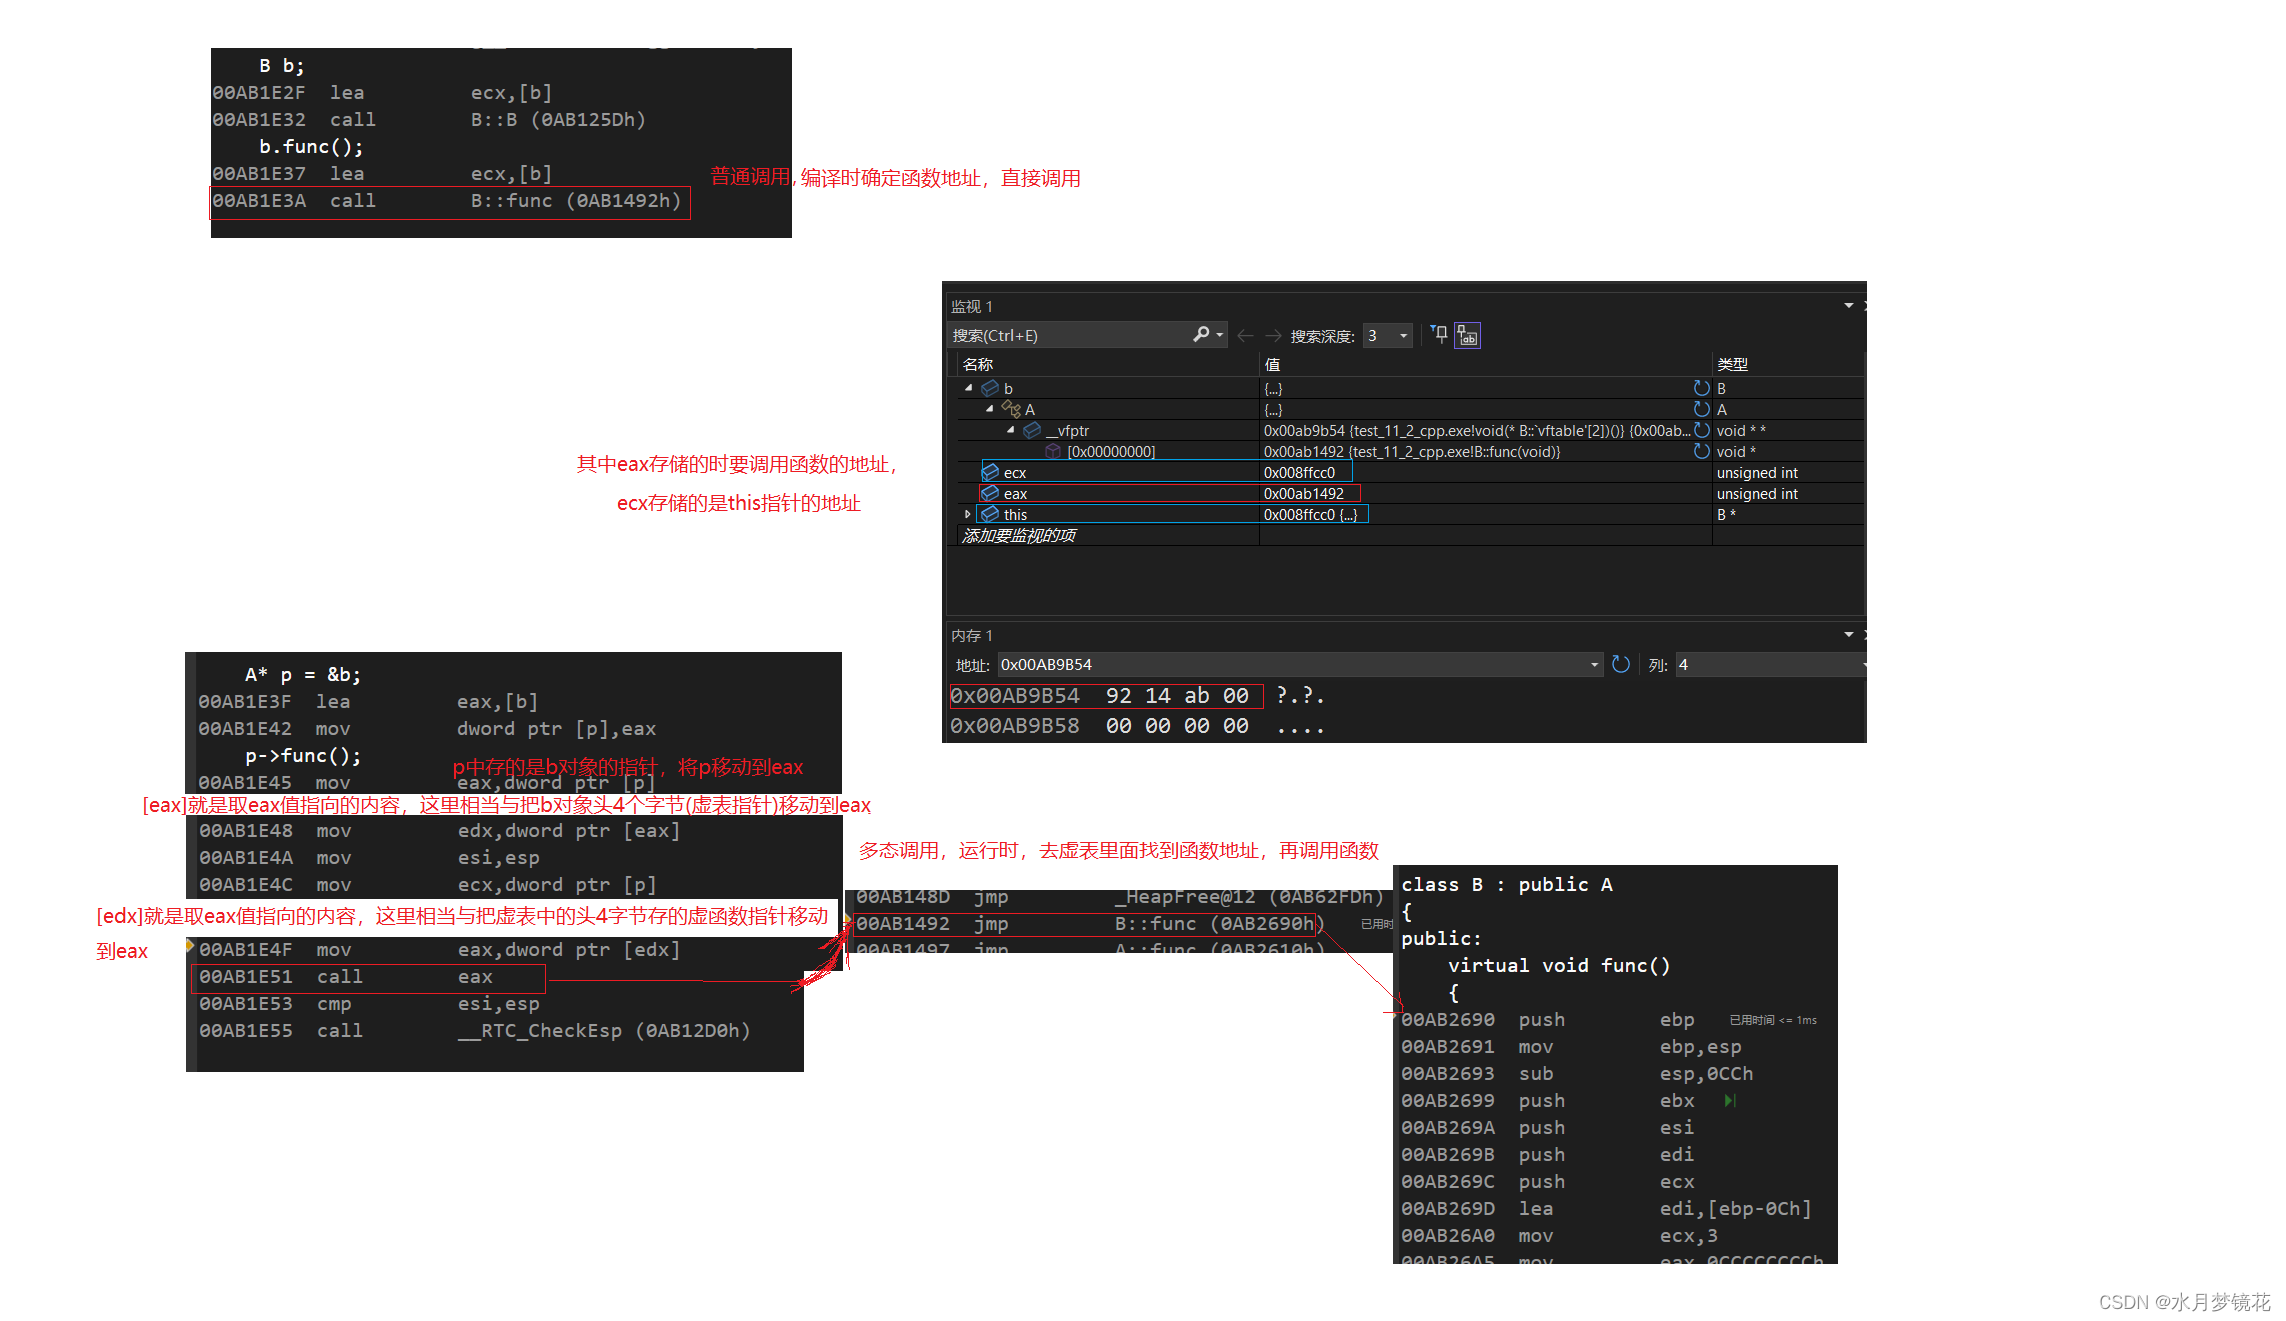2286x1321 pixels.
Task: Click the 值 column header
Action: coord(1272,364)
